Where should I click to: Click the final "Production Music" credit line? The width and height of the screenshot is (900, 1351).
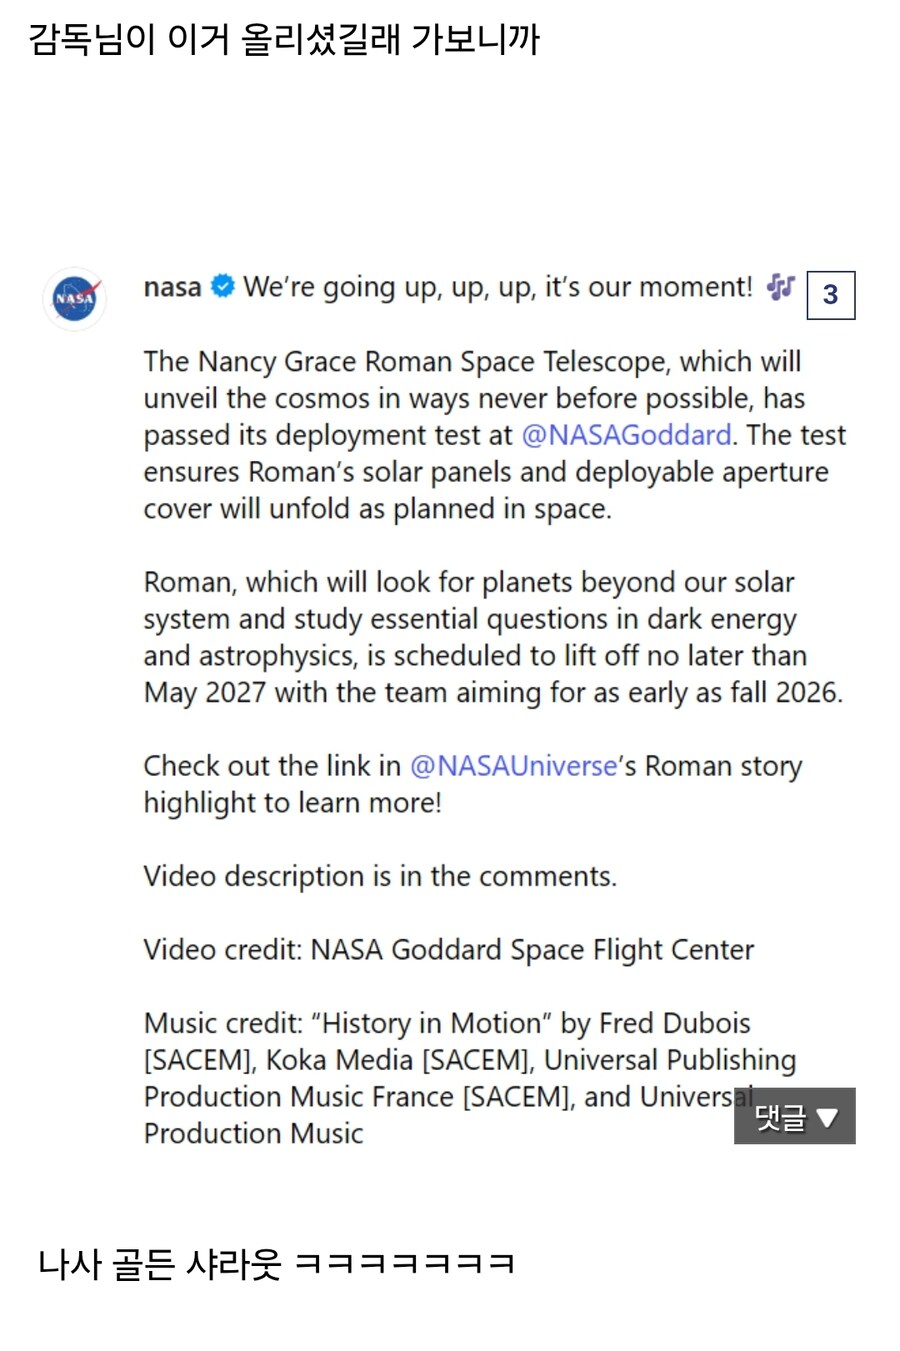[x=253, y=1134]
